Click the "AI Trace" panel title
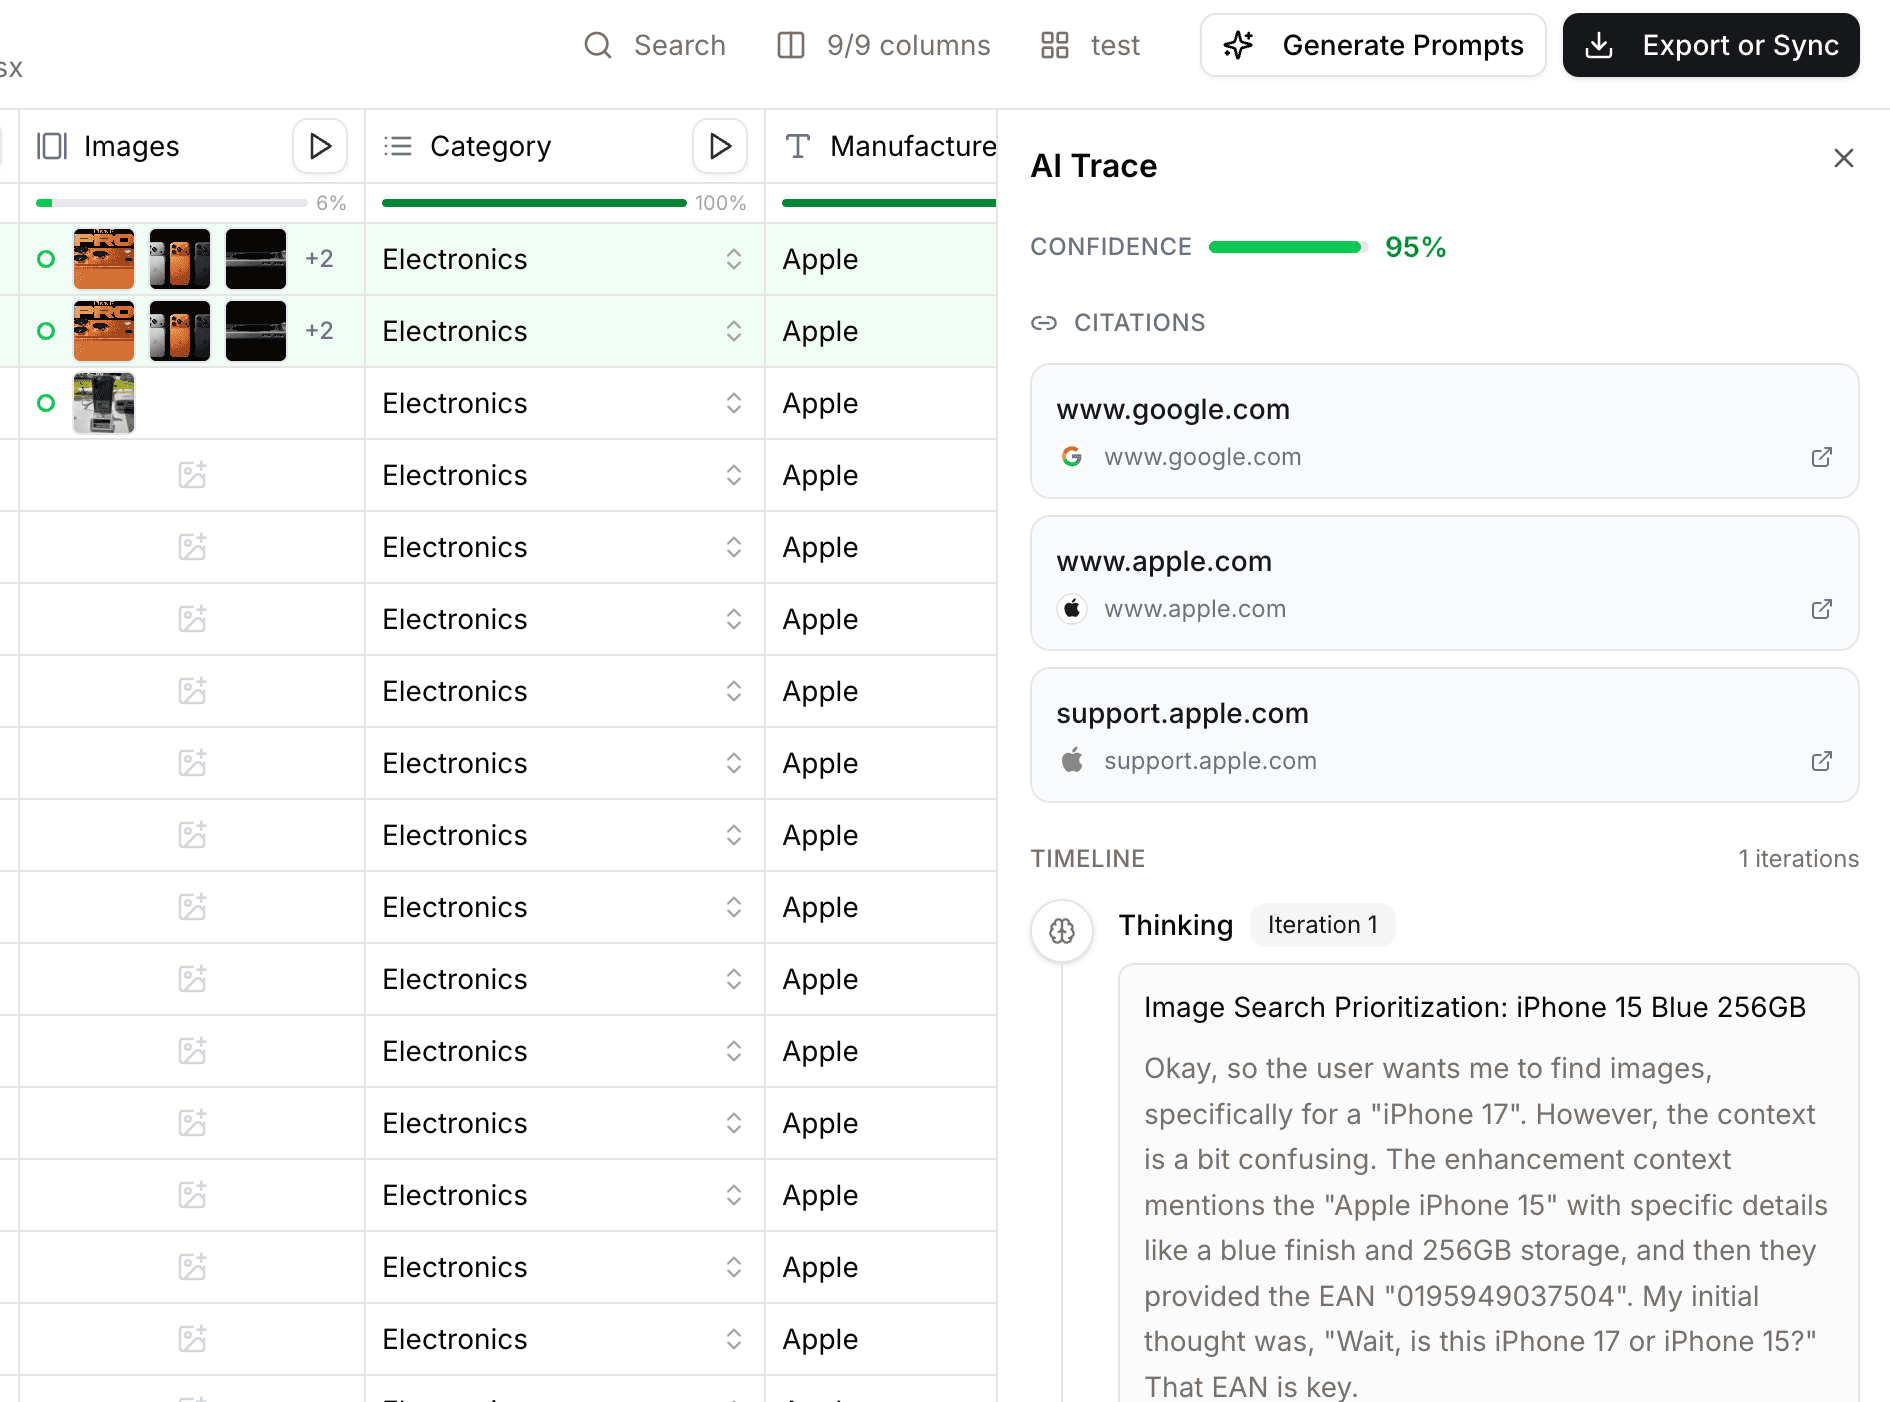 [1094, 166]
